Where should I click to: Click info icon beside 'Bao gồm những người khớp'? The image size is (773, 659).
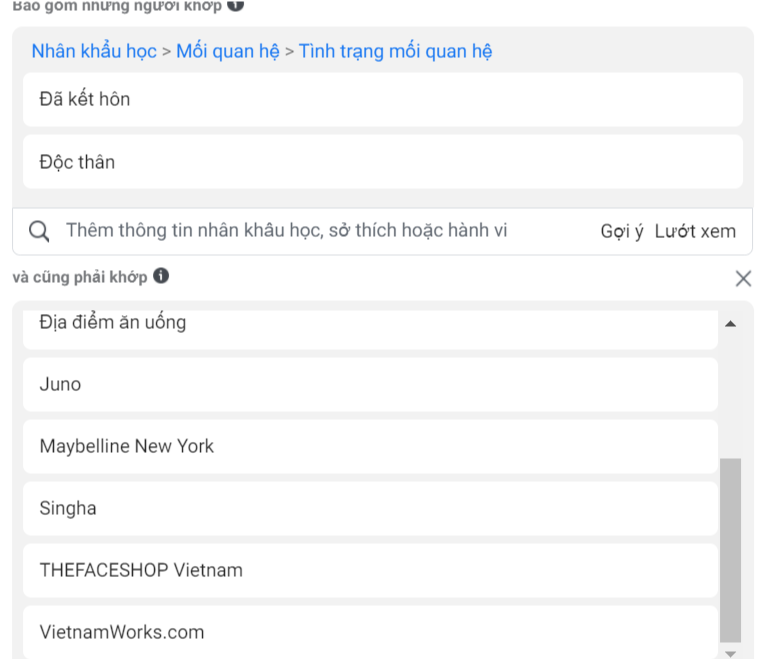coord(235,5)
